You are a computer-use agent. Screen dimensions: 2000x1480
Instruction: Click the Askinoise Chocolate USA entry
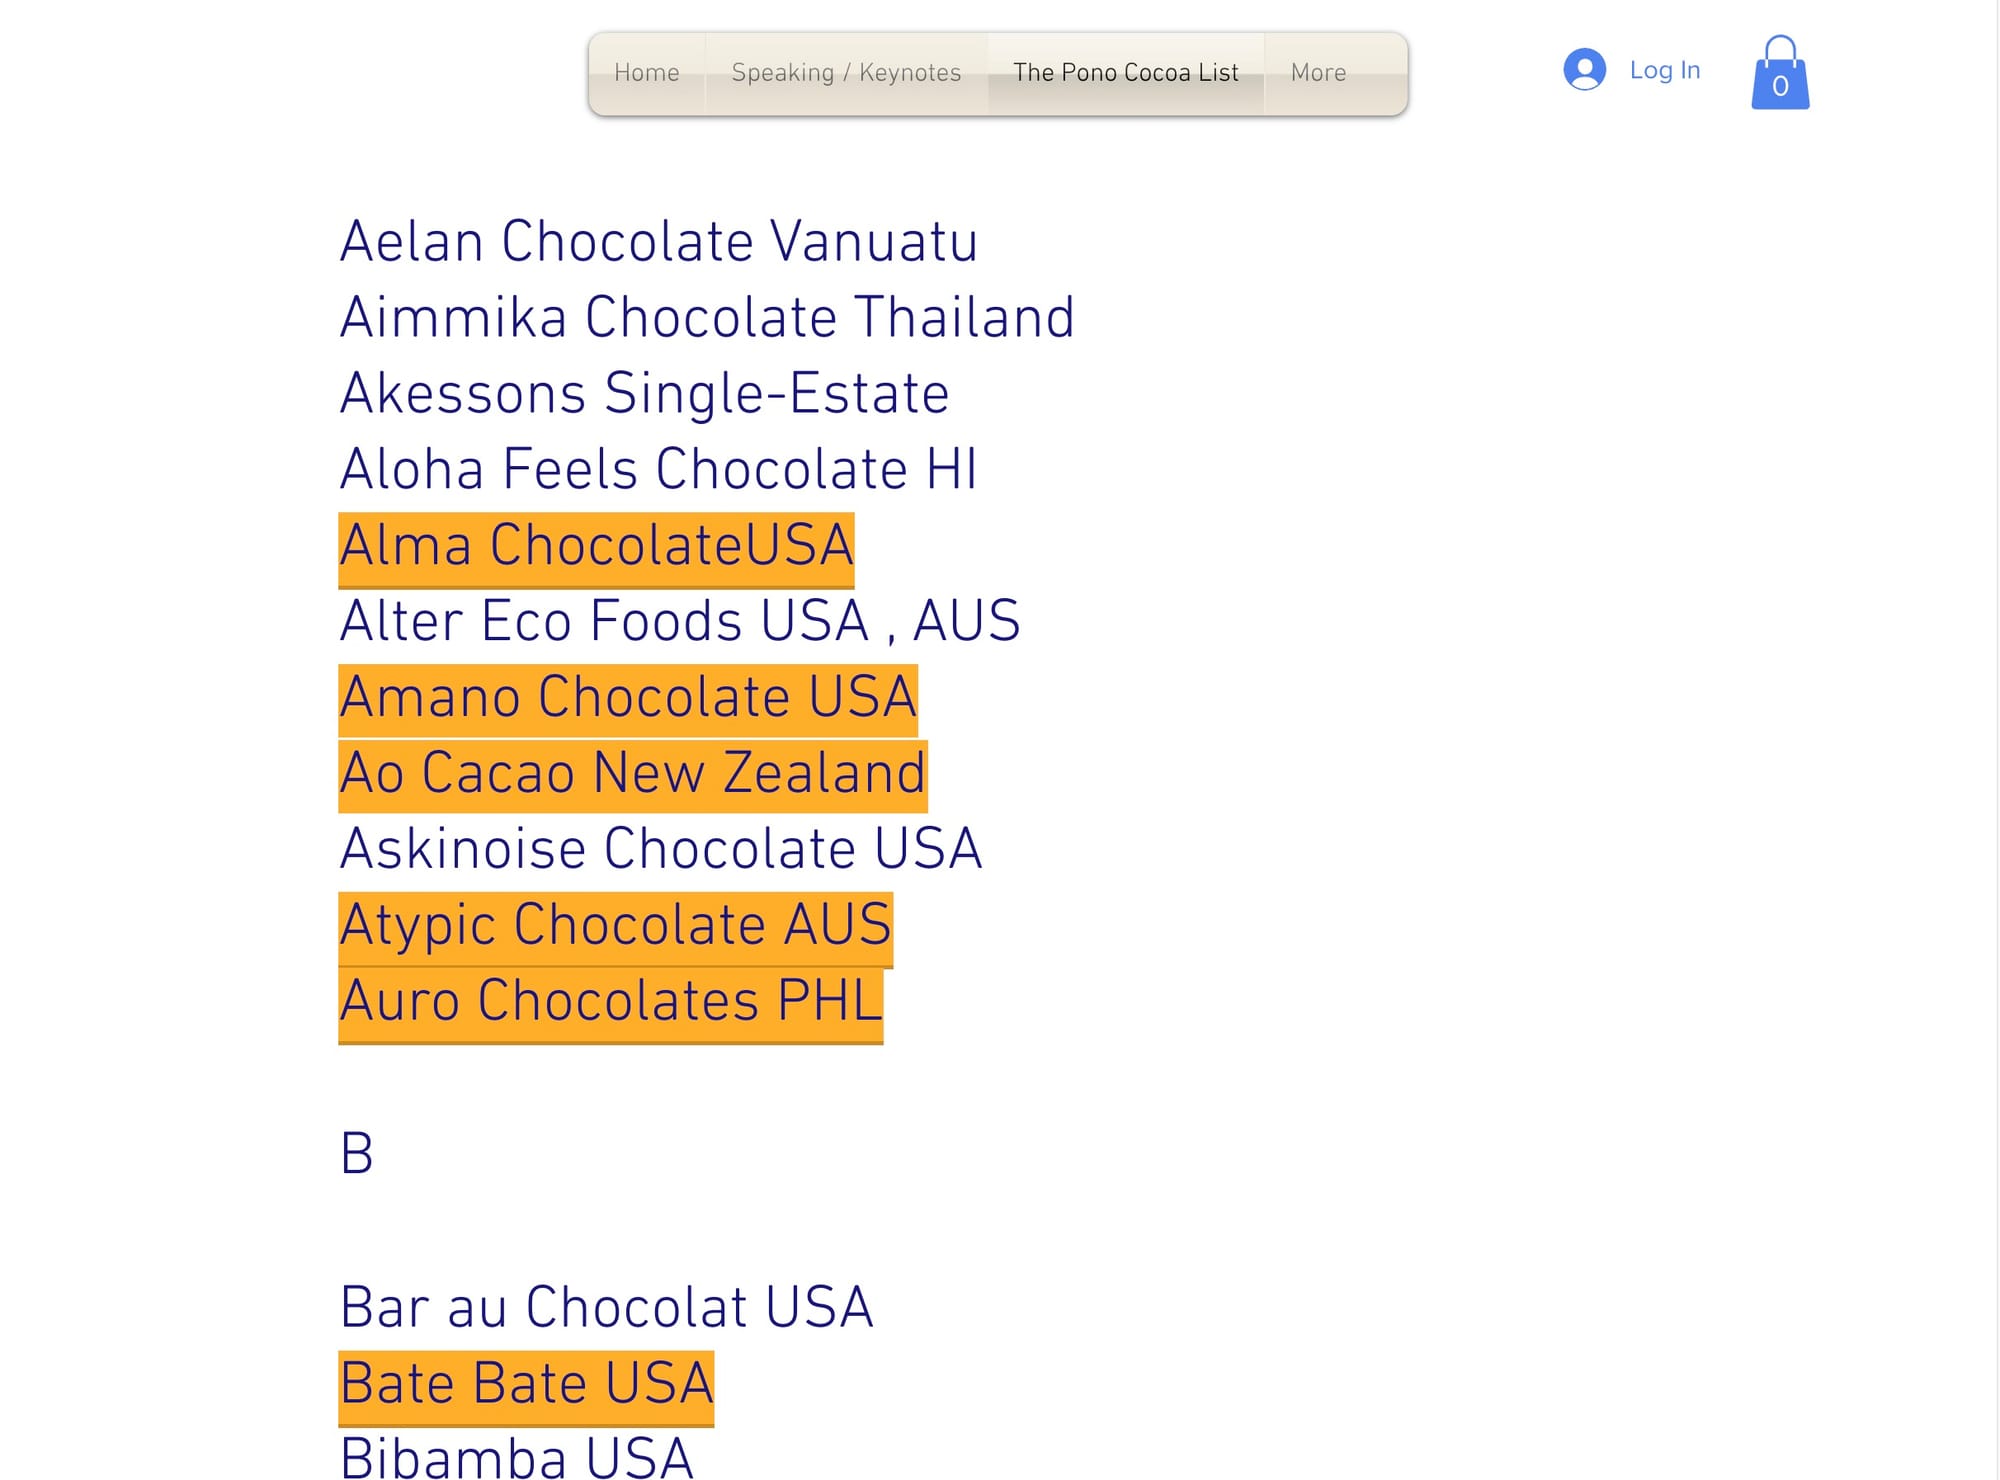(x=661, y=850)
